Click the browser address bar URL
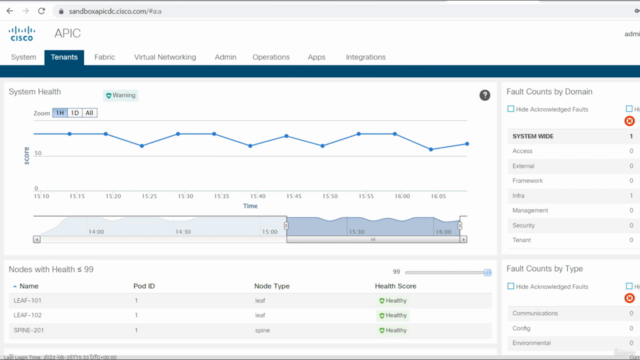Screen dimensions: 640x360 pyautogui.click(x=115, y=11)
